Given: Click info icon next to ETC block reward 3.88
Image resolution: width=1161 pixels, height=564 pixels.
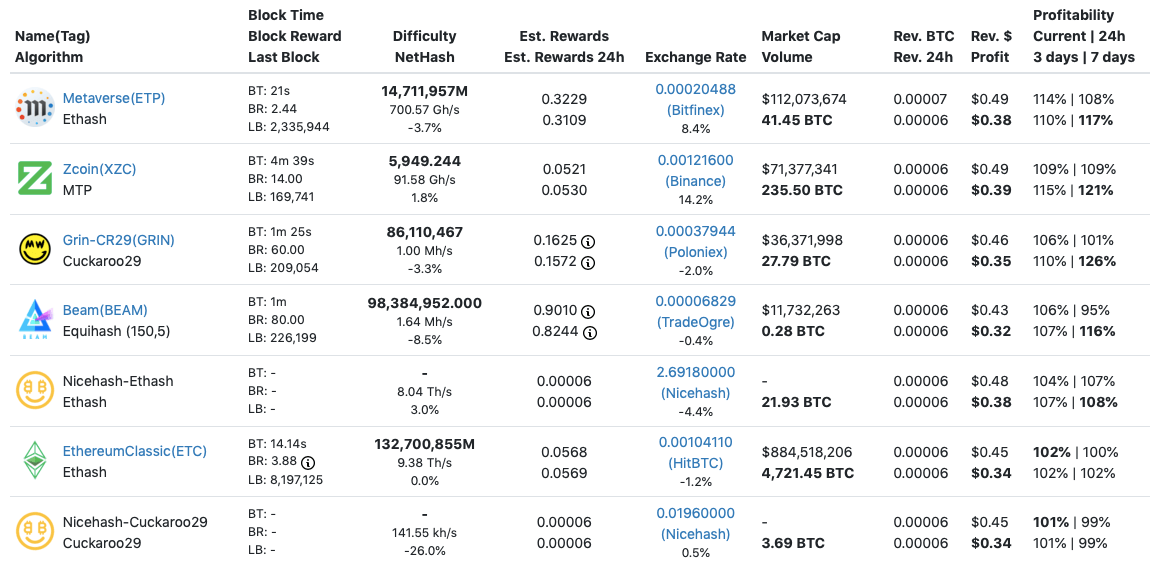Looking at the screenshot, I should pos(308,463).
